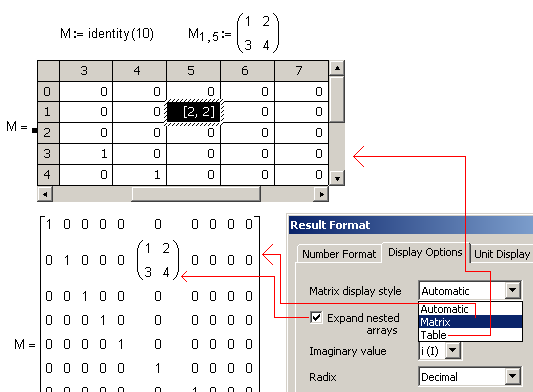The image size is (533, 392).
Task: Click the cell with 1 in row 4
Action: click(x=139, y=174)
